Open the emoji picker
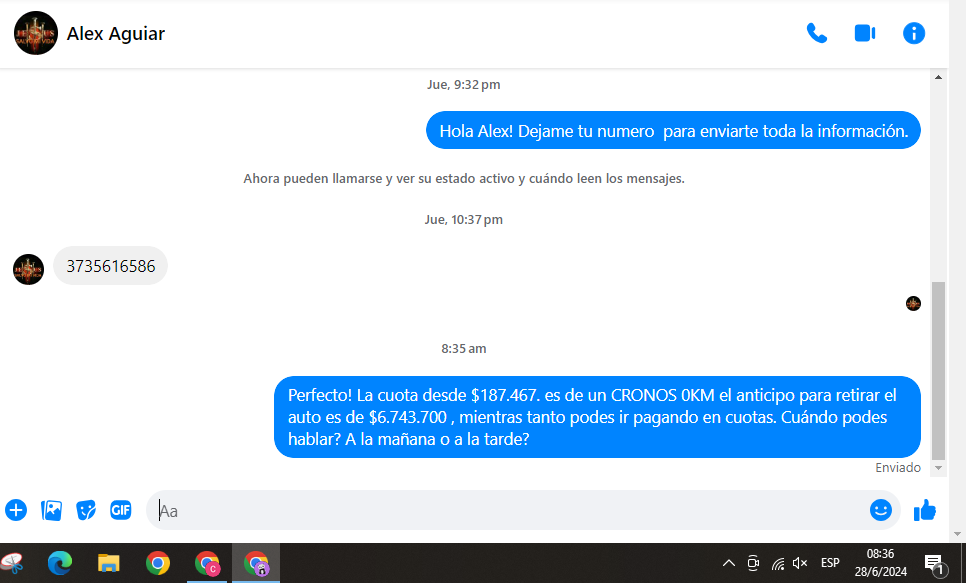 [880, 510]
